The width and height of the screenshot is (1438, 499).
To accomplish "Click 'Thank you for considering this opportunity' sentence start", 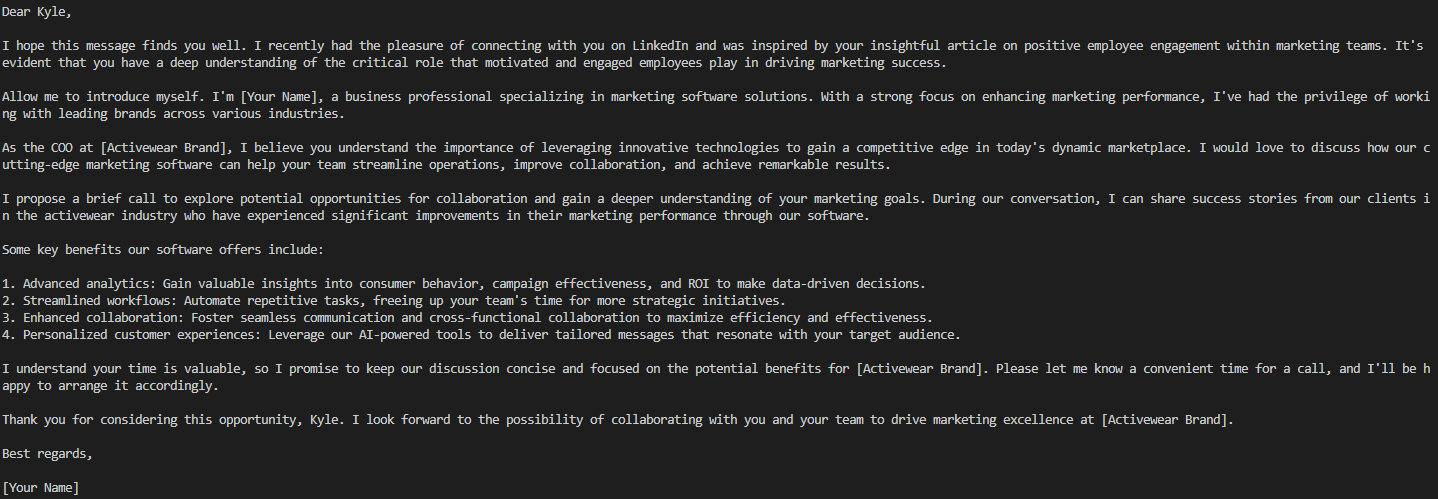I will pos(150,420).
